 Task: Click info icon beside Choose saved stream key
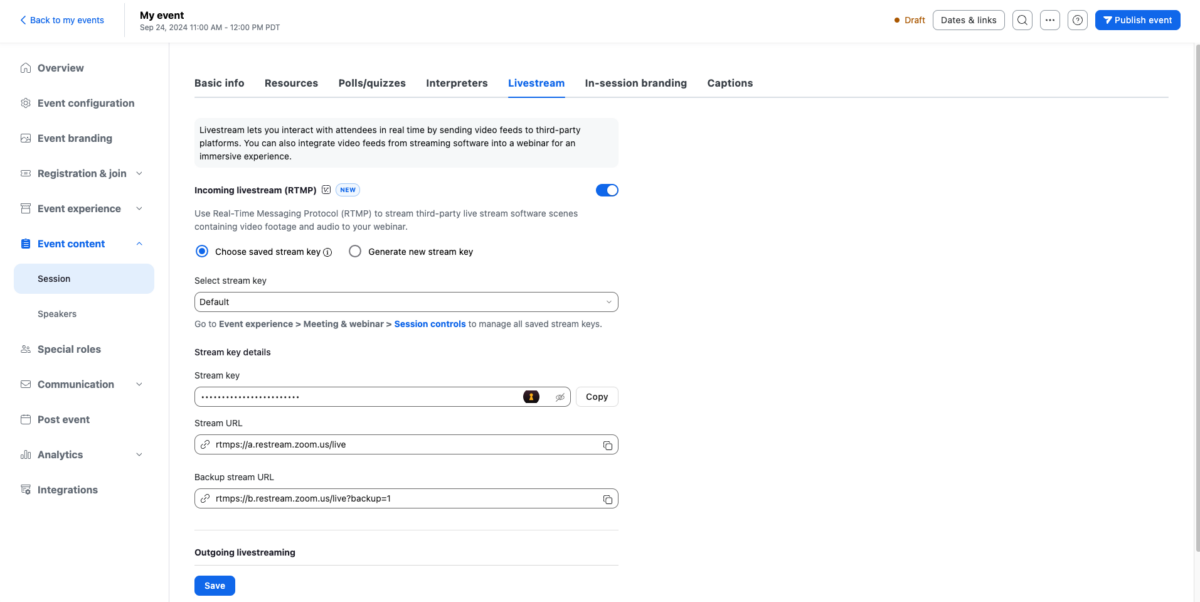pyautogui.click(x=328, y=252)
